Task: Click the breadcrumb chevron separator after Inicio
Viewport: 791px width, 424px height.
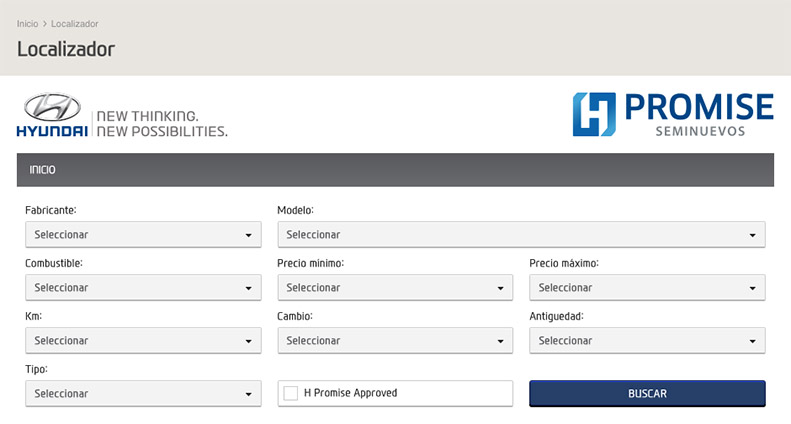Action: click(x=44, y=24)
